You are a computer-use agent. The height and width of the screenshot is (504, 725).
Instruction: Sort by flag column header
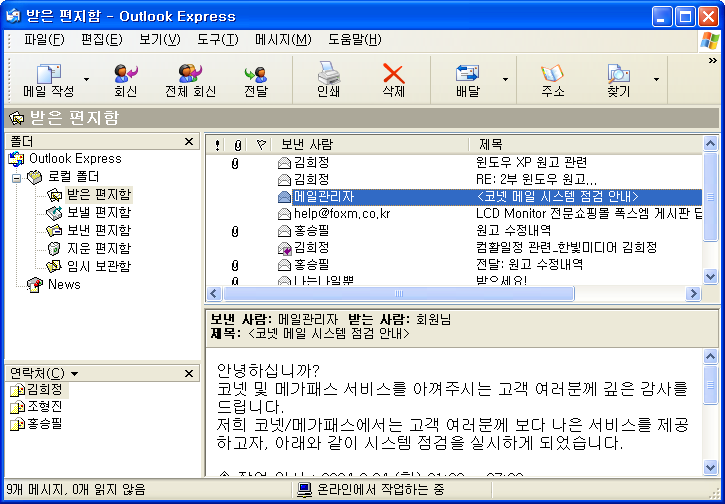click(x=260, y=145)
